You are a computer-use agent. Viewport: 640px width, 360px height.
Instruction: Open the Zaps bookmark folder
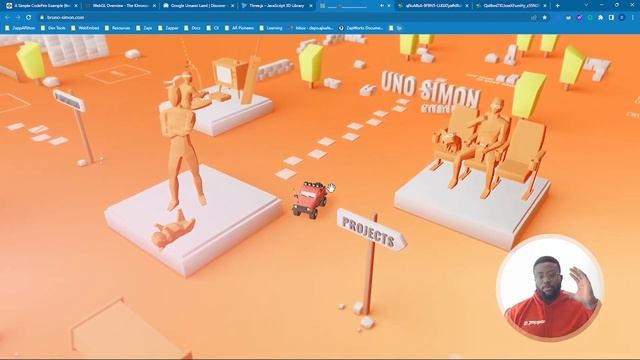point(144,28)
